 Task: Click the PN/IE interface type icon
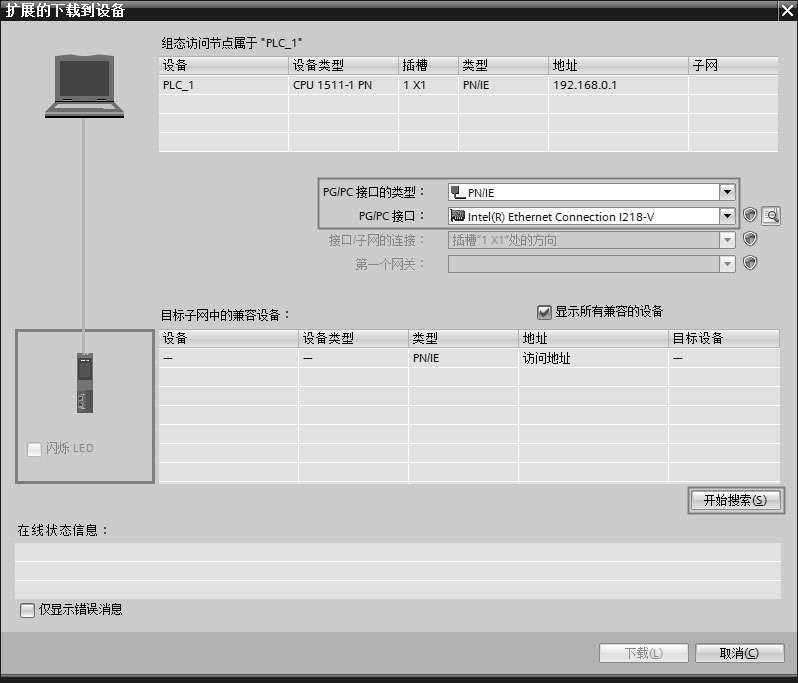coord(458,192)
